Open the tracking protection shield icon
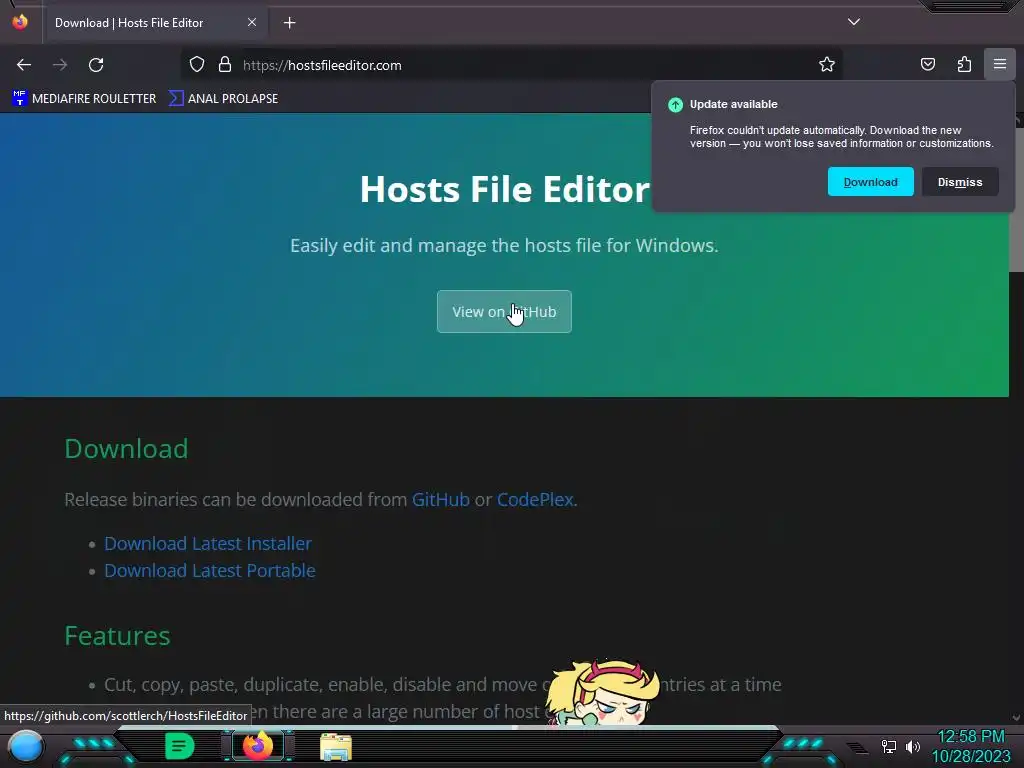Screen dimensions: 1024x768 pos(197,65)
